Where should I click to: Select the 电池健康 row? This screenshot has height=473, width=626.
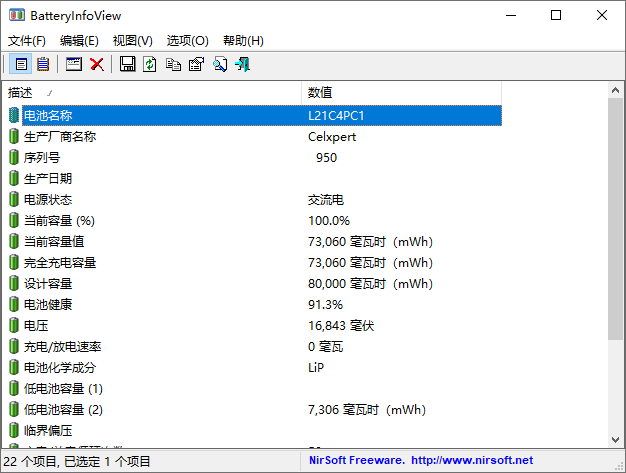point(48,305)
